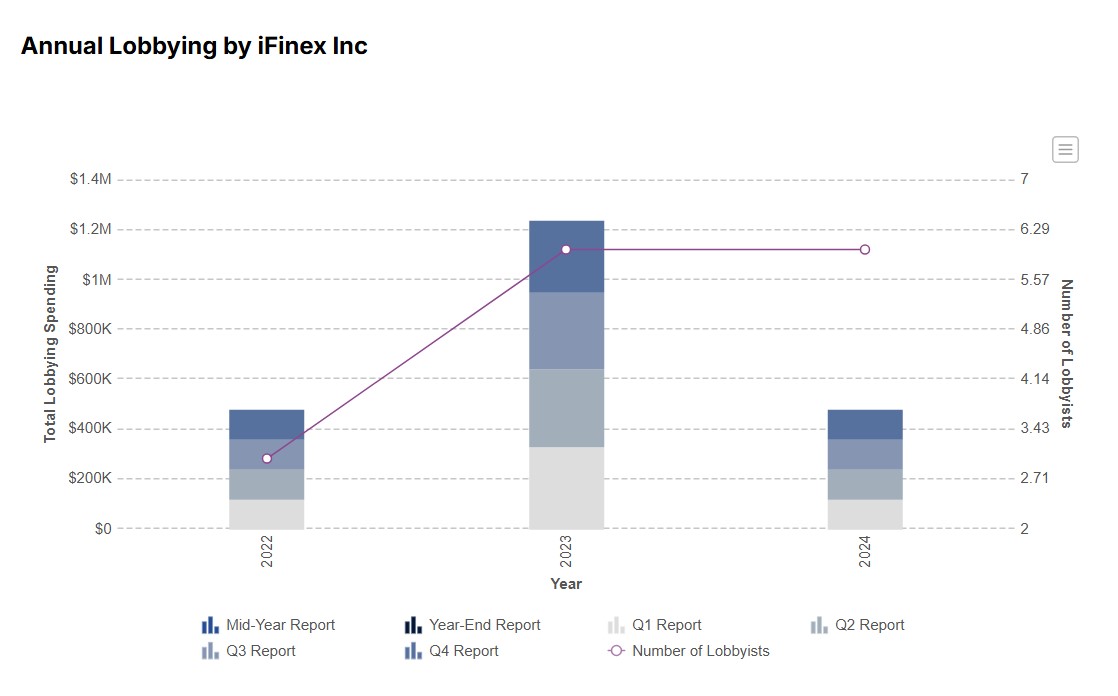Click the 2023 lobbyists data point
Viewport: 1118px width, 696px height.
[x=566, y=249]
